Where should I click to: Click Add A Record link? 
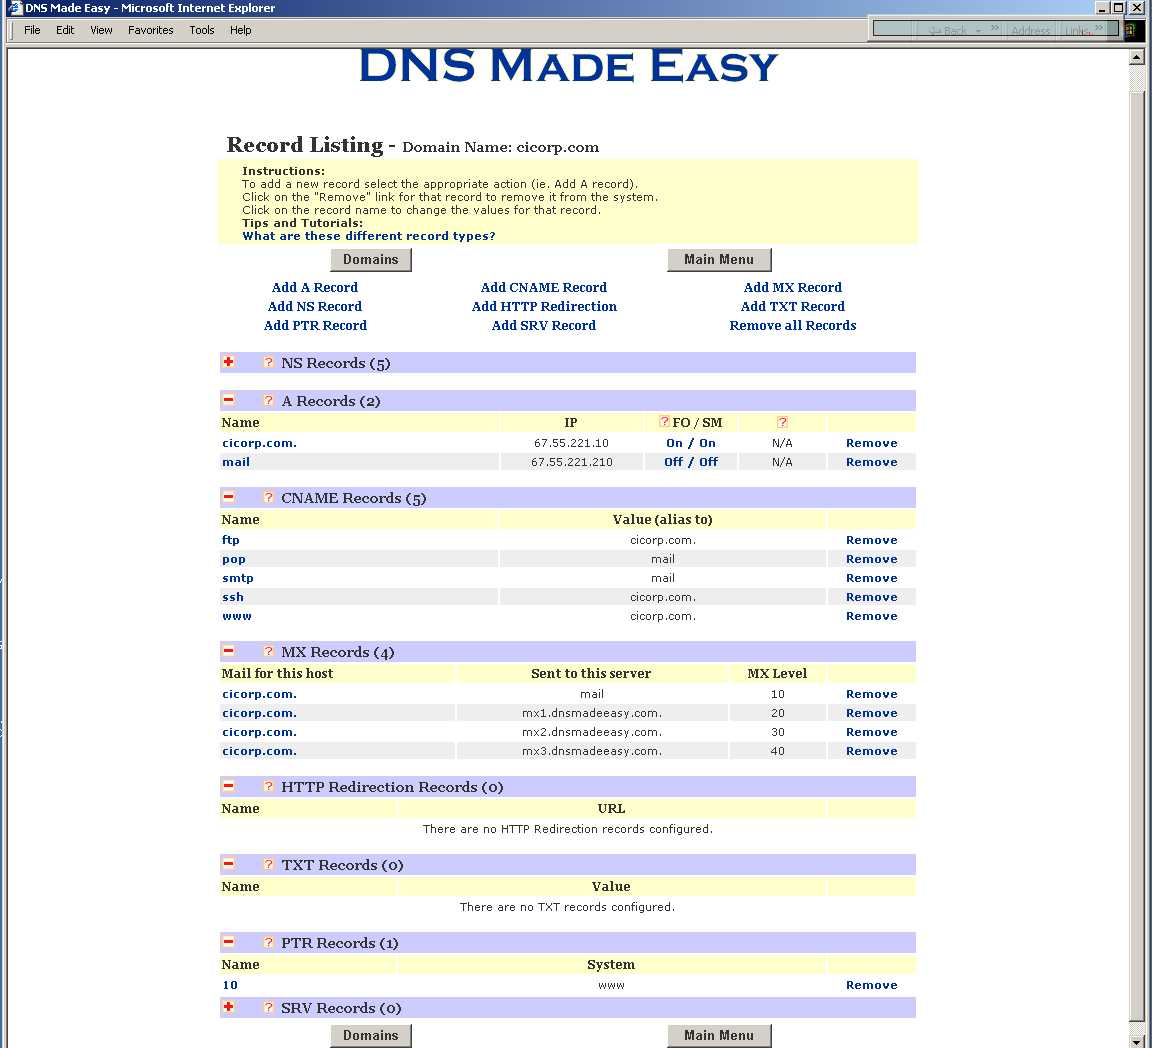click(x=314, y=287)
